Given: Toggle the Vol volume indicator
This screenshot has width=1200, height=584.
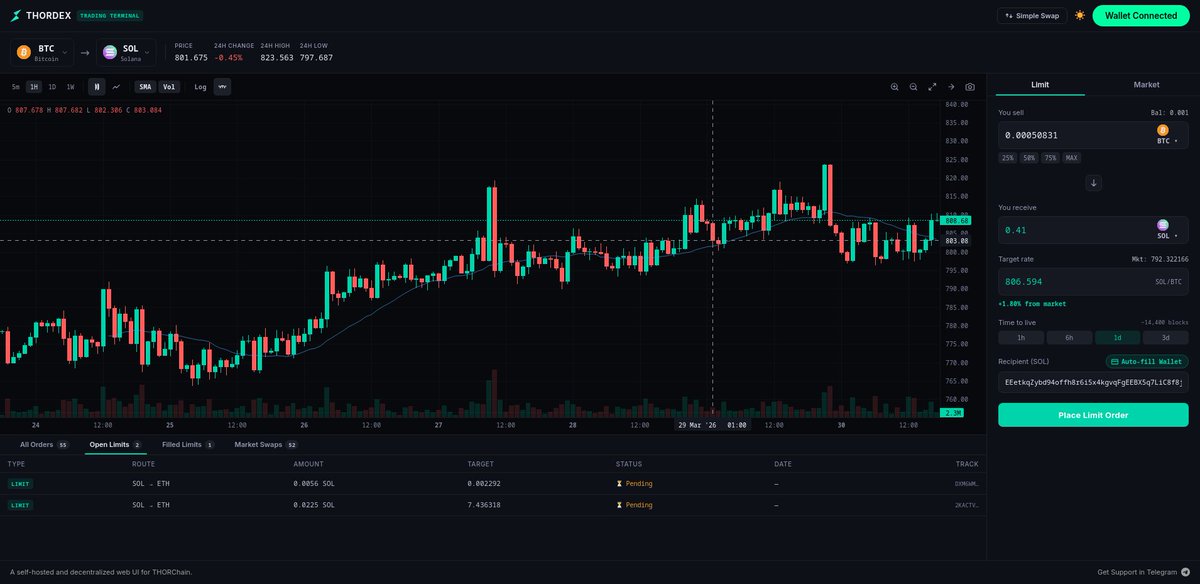Looking at the screenshot, I should [169, 87].
